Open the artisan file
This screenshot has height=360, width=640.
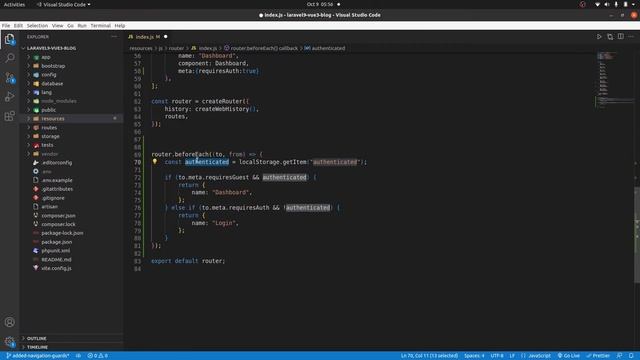[49, 207]
